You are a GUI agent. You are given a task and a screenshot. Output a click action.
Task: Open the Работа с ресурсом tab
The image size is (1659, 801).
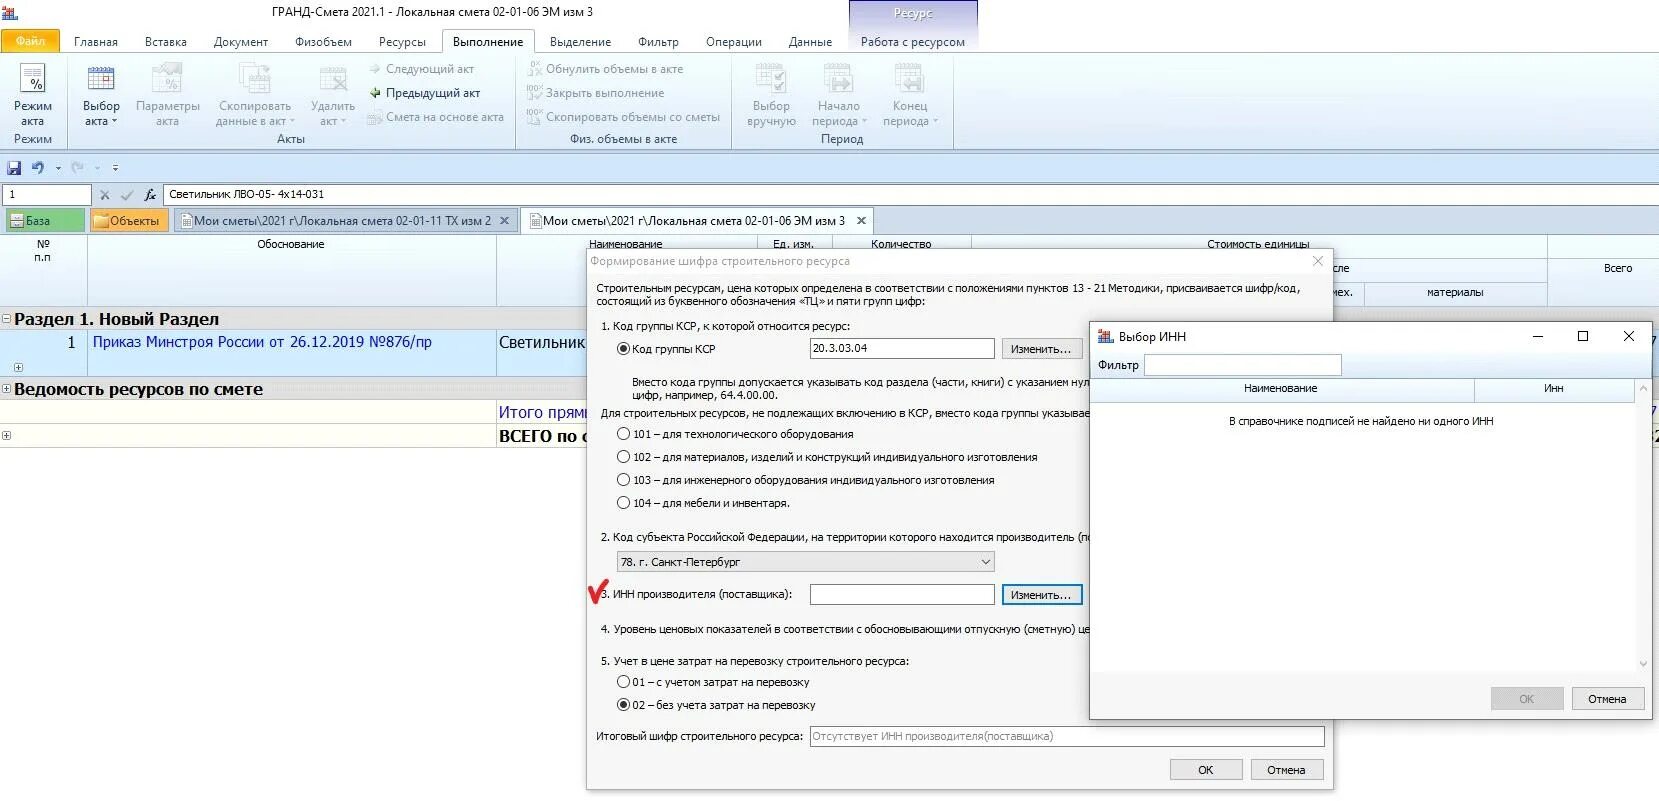[x=913, y=42]
